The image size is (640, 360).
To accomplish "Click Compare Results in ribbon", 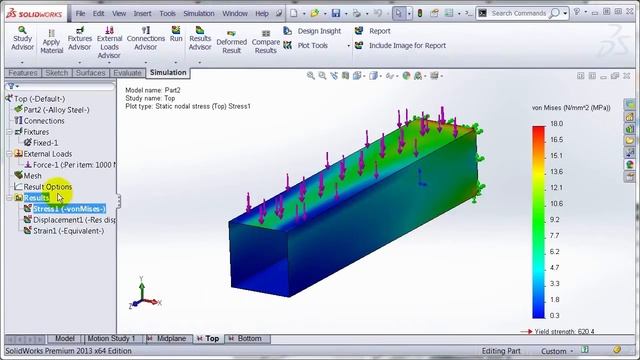I will pyautogui.click(x=266, y=42).
